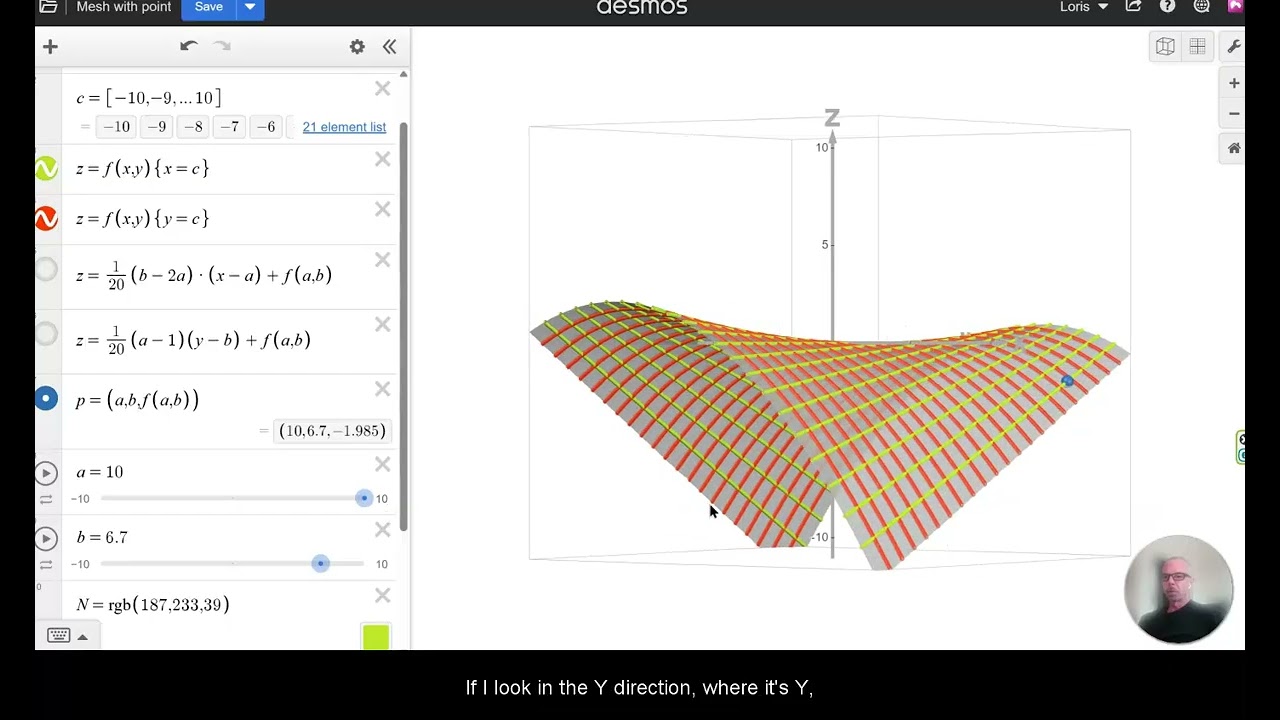1280x720 pixels.
Task: Click the expression list scrollbar
Action: (403, 326)
